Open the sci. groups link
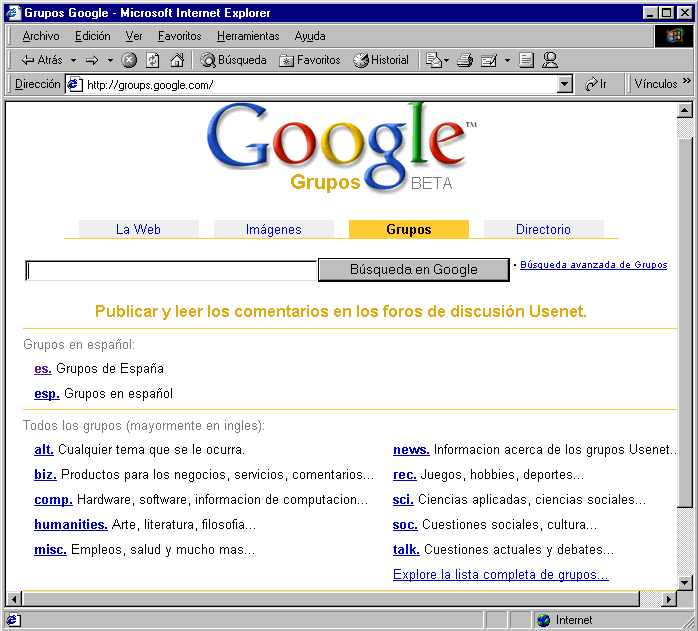 pos(403,500)
